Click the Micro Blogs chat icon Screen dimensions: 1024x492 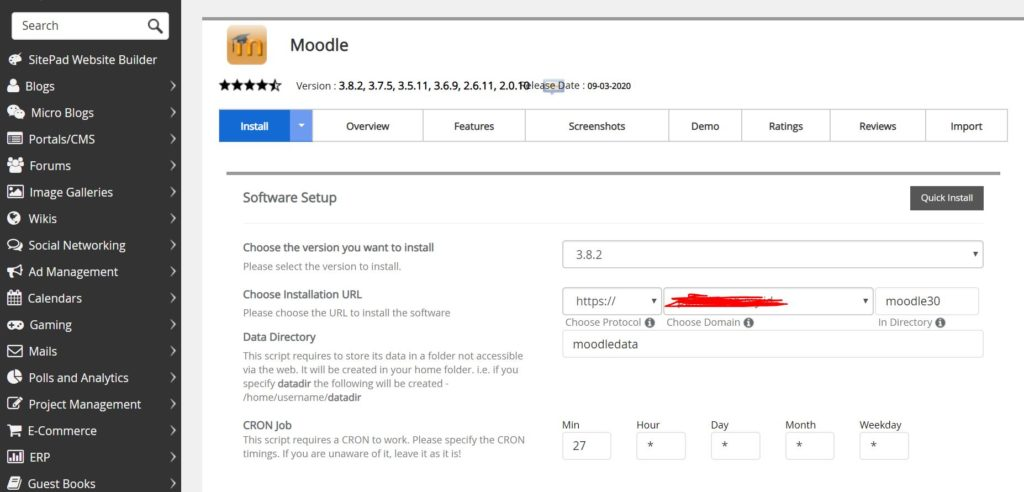[16, 112]
